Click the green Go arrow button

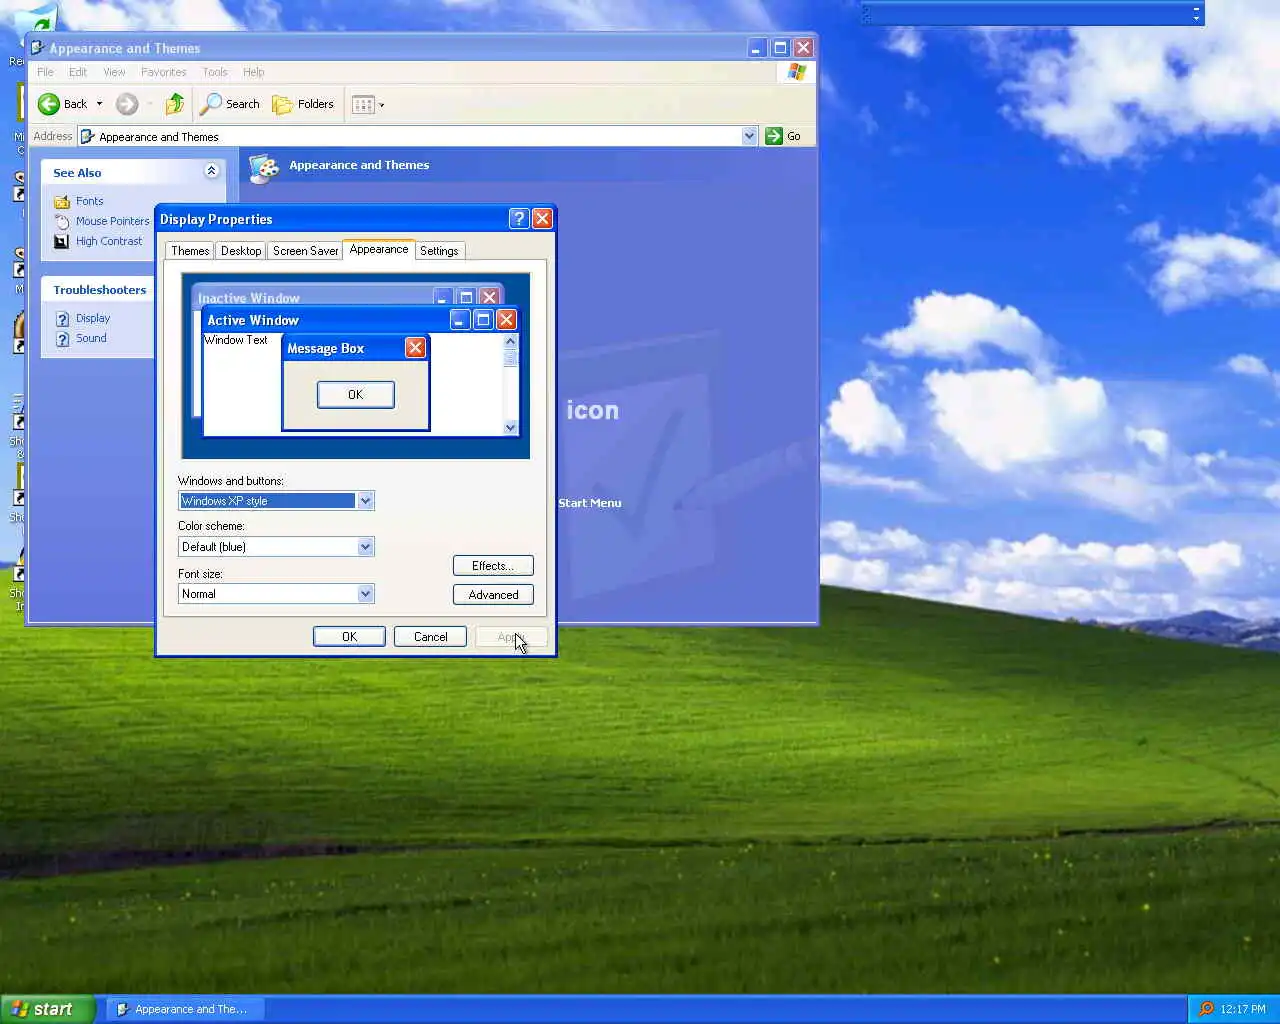click(774, 136)
